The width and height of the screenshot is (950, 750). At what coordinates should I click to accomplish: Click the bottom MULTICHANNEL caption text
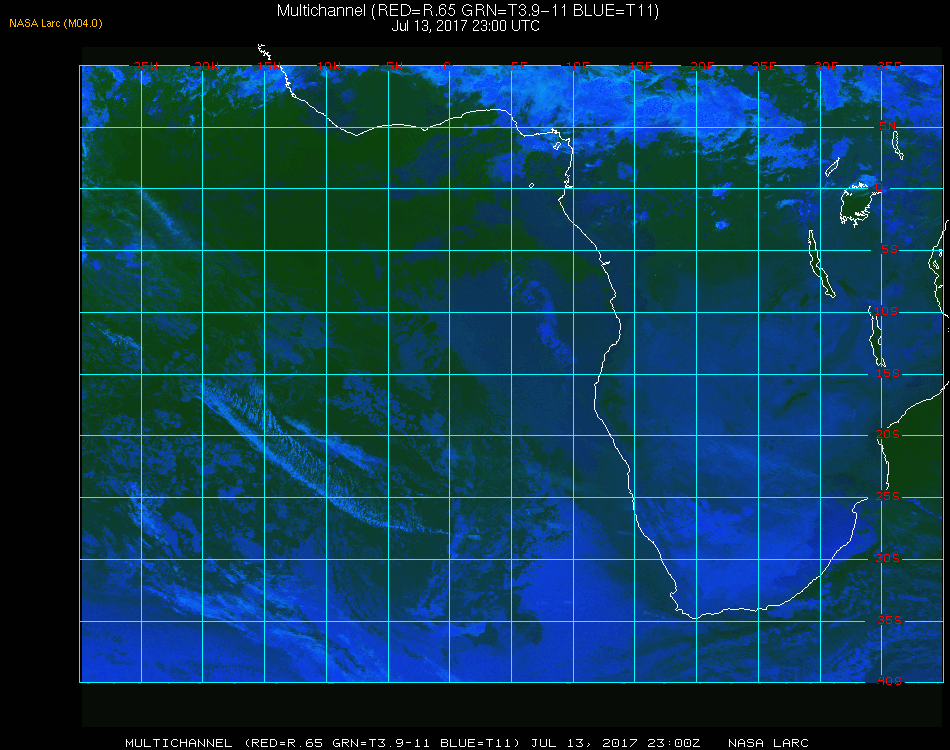tap(179, 743)
